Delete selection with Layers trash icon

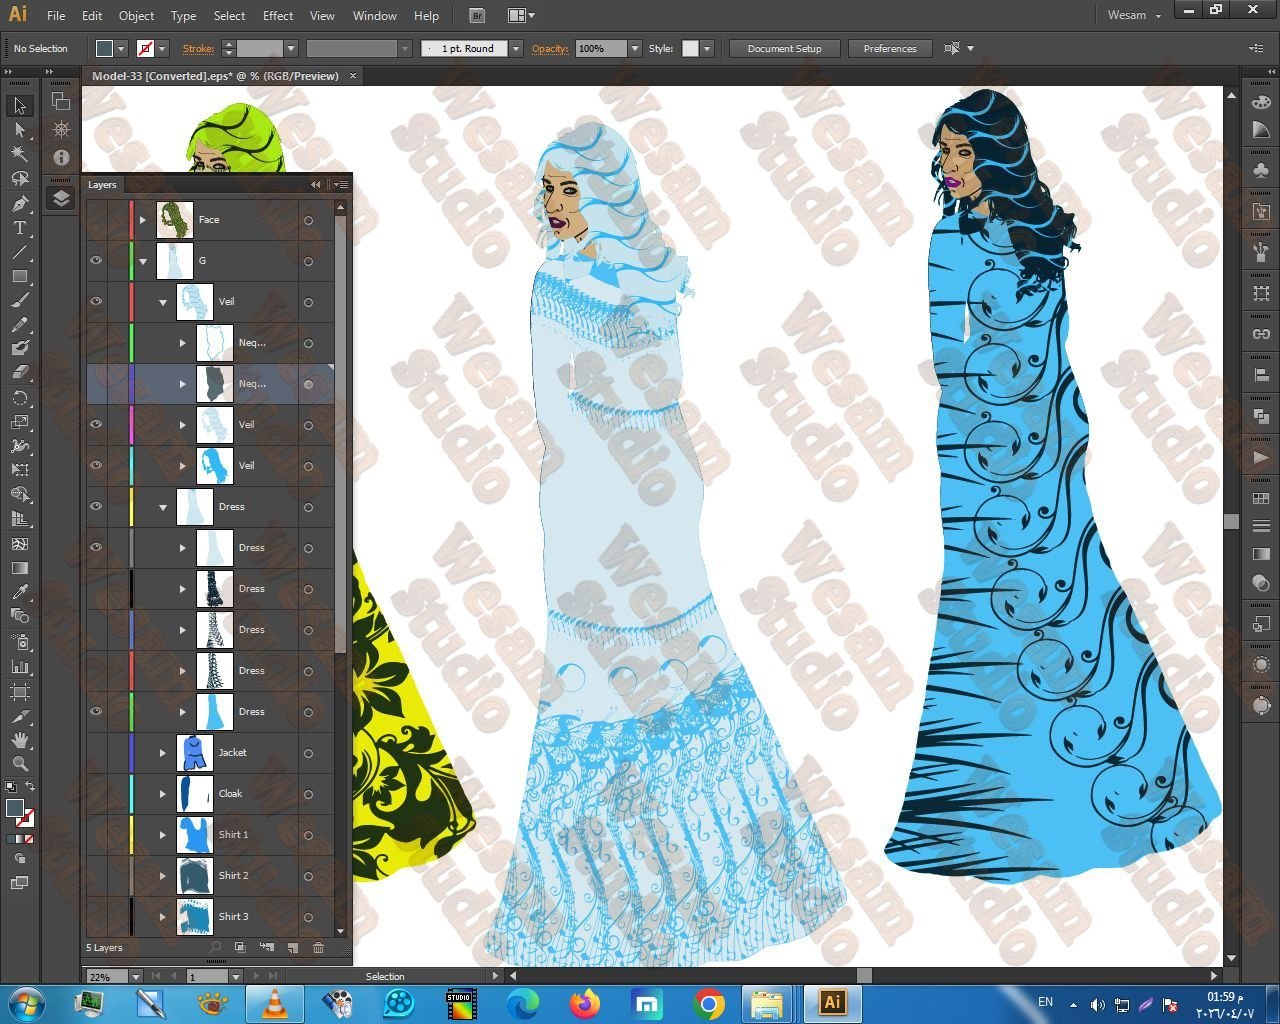318,947
